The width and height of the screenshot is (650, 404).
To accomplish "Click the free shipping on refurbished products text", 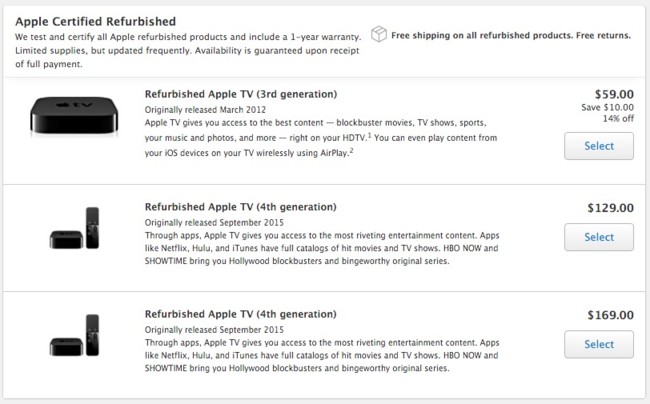I will 511,35.
